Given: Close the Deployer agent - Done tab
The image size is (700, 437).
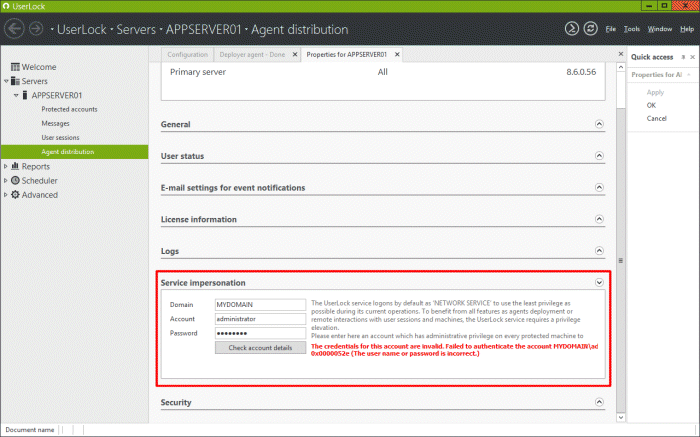Looking at the screenshot, I should (x=295, y=54).
